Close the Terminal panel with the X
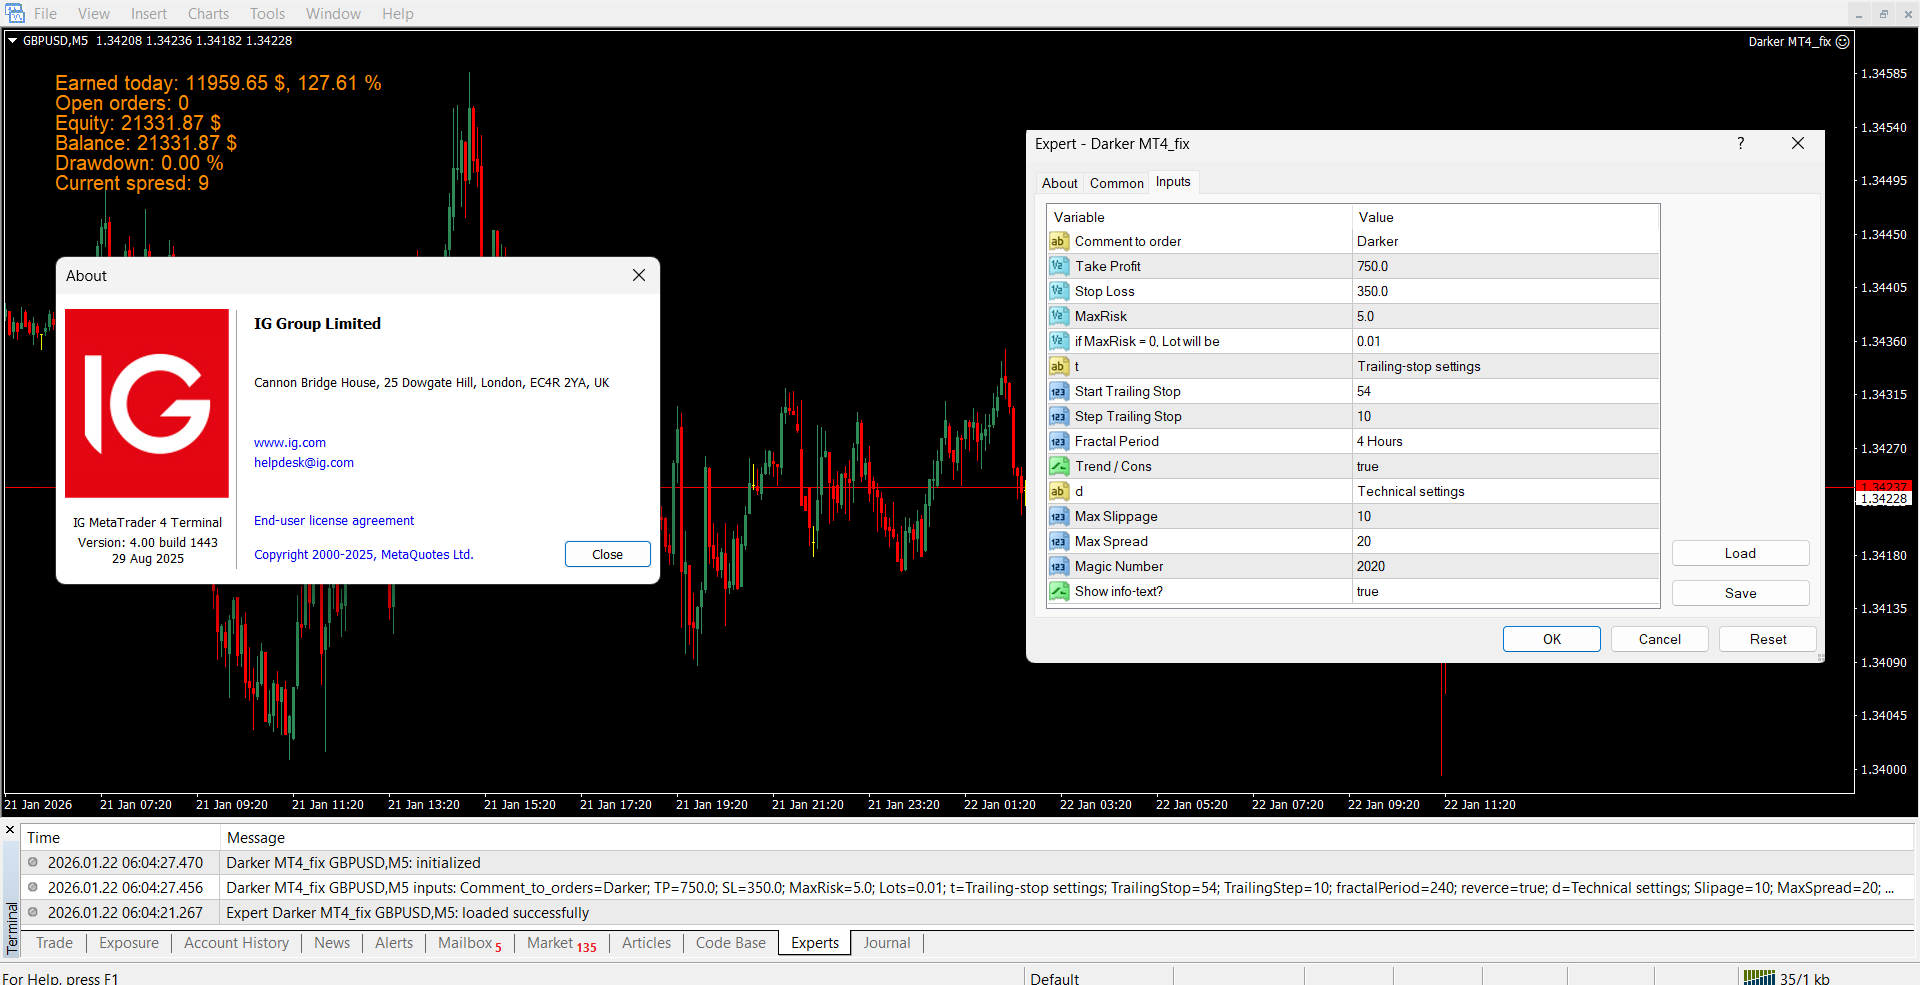The width and height of the screenshot is (1920, 985). (x=10, y=830)
